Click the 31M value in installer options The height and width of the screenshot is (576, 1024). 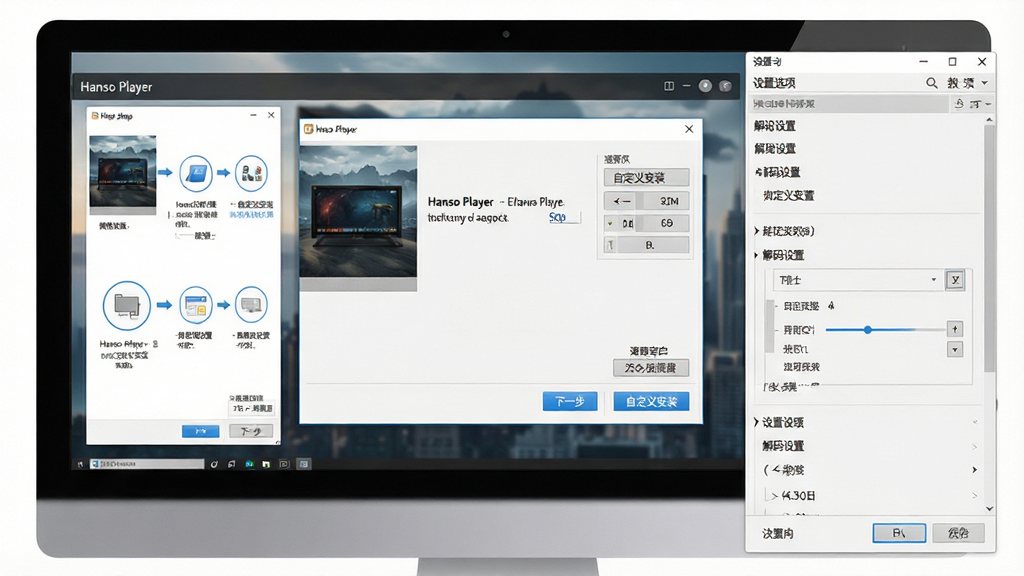tap(669, 201)
